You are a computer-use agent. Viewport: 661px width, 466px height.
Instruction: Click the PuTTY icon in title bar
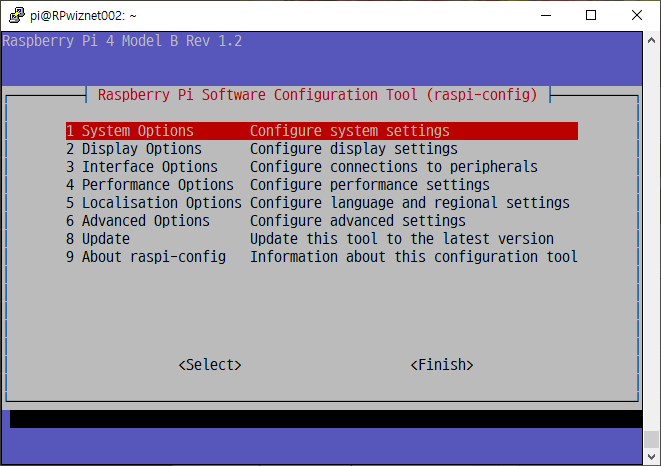(16, 16)
